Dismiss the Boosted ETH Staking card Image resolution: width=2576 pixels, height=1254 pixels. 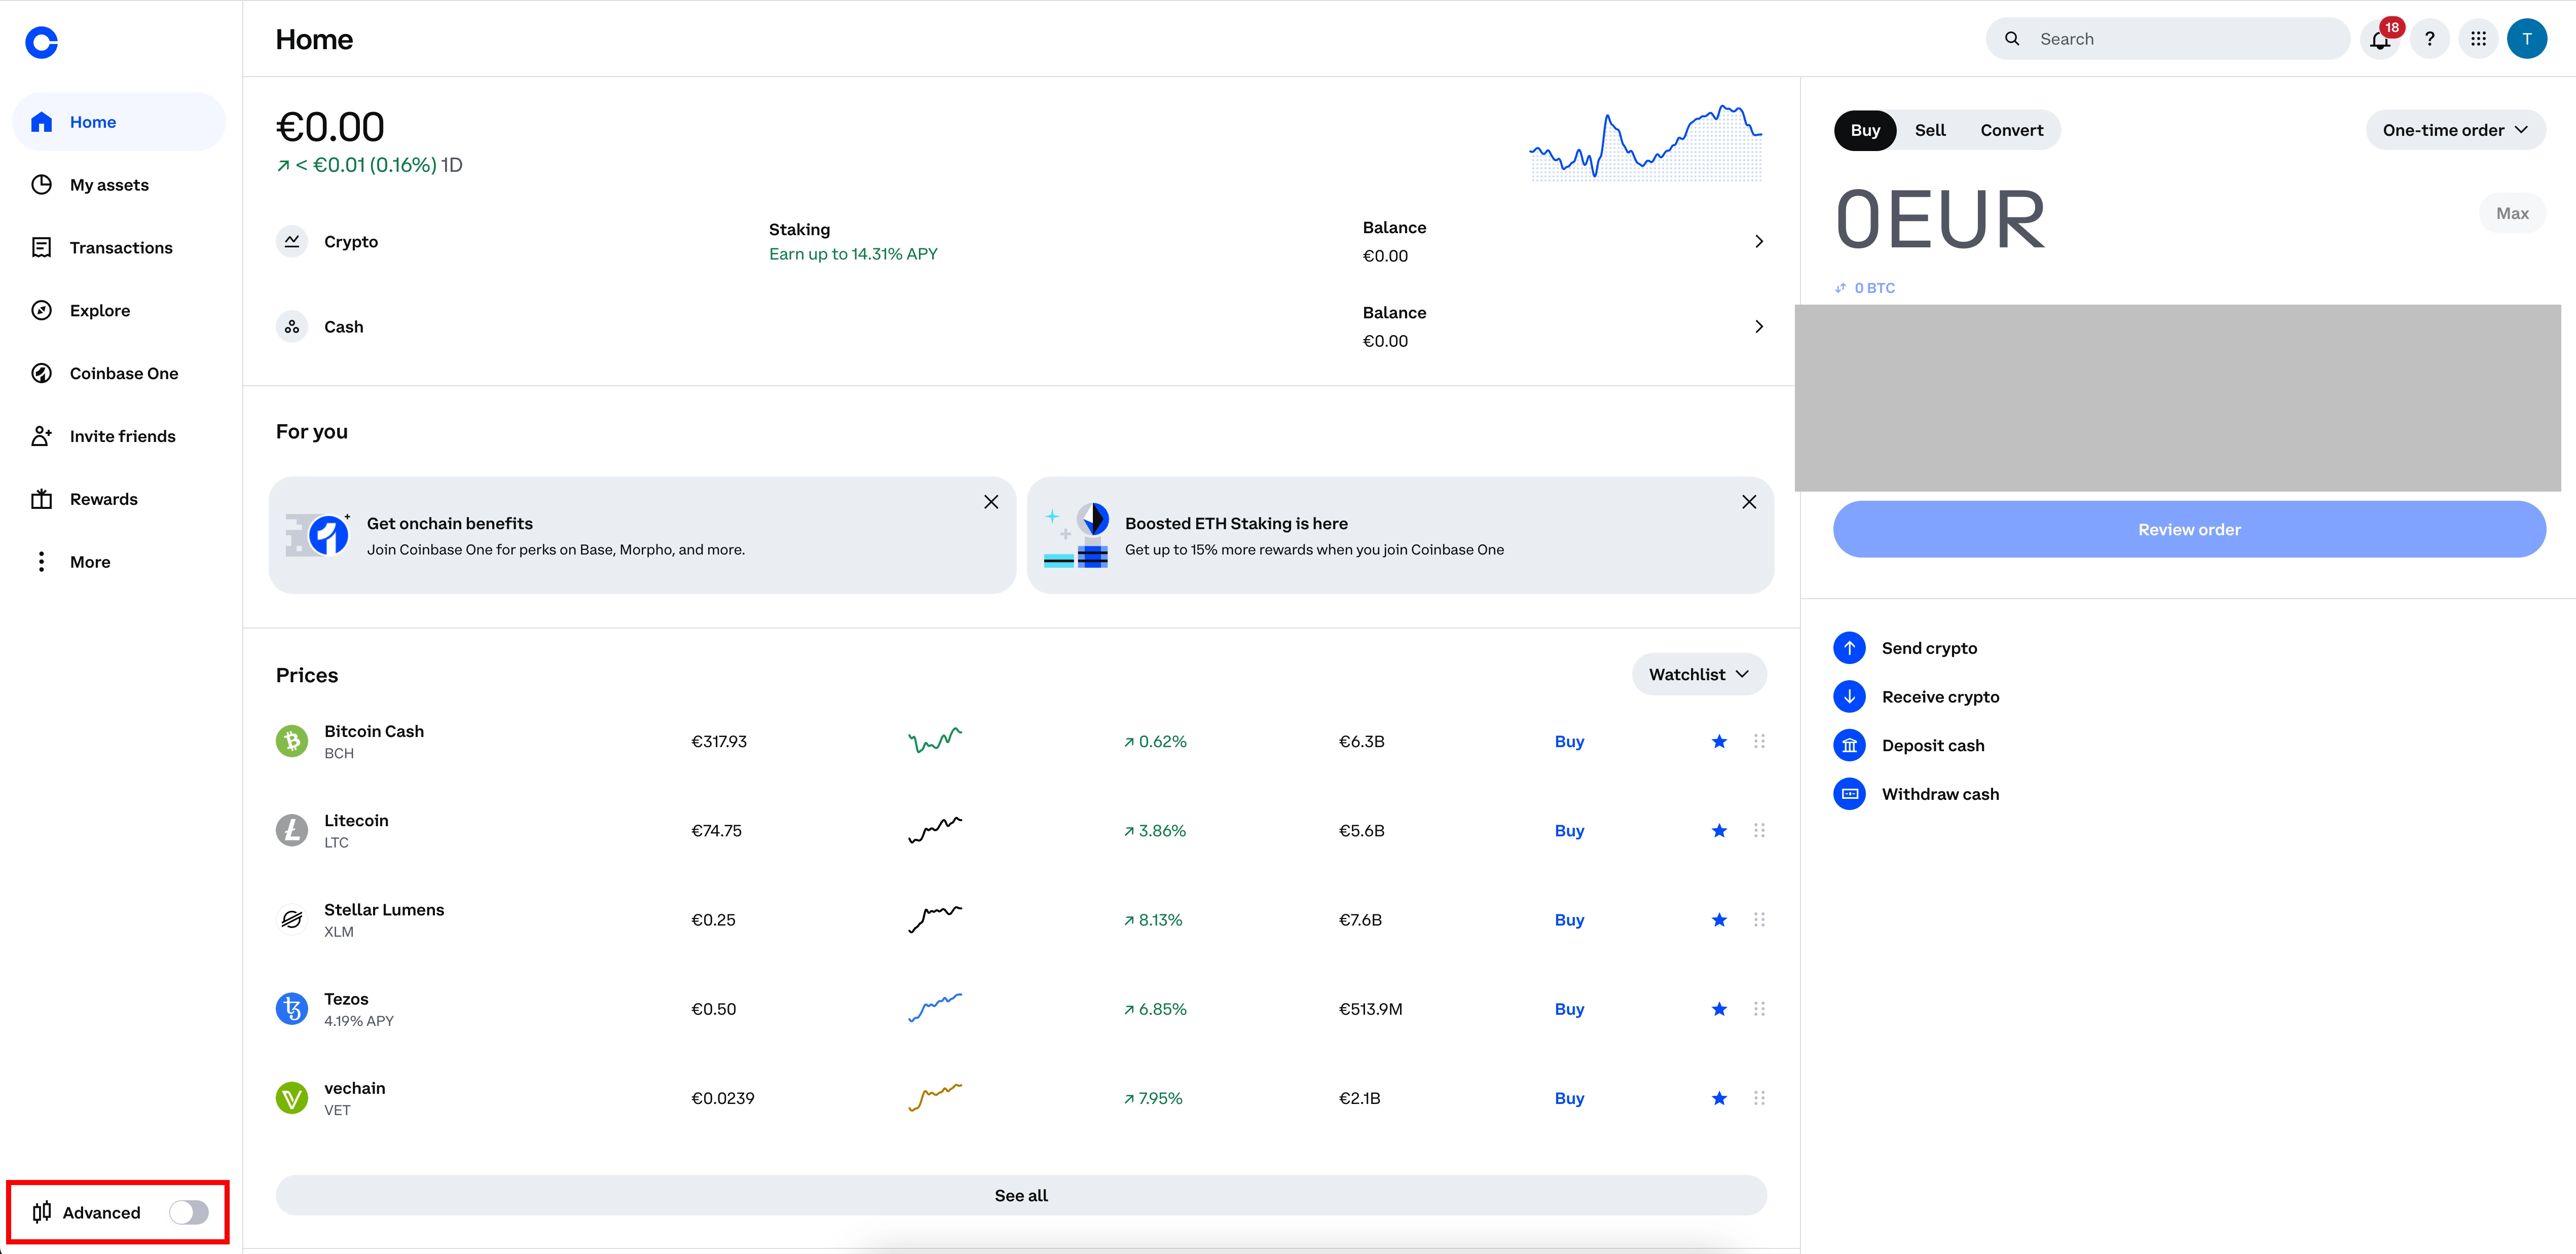[x=1749, y=502]
